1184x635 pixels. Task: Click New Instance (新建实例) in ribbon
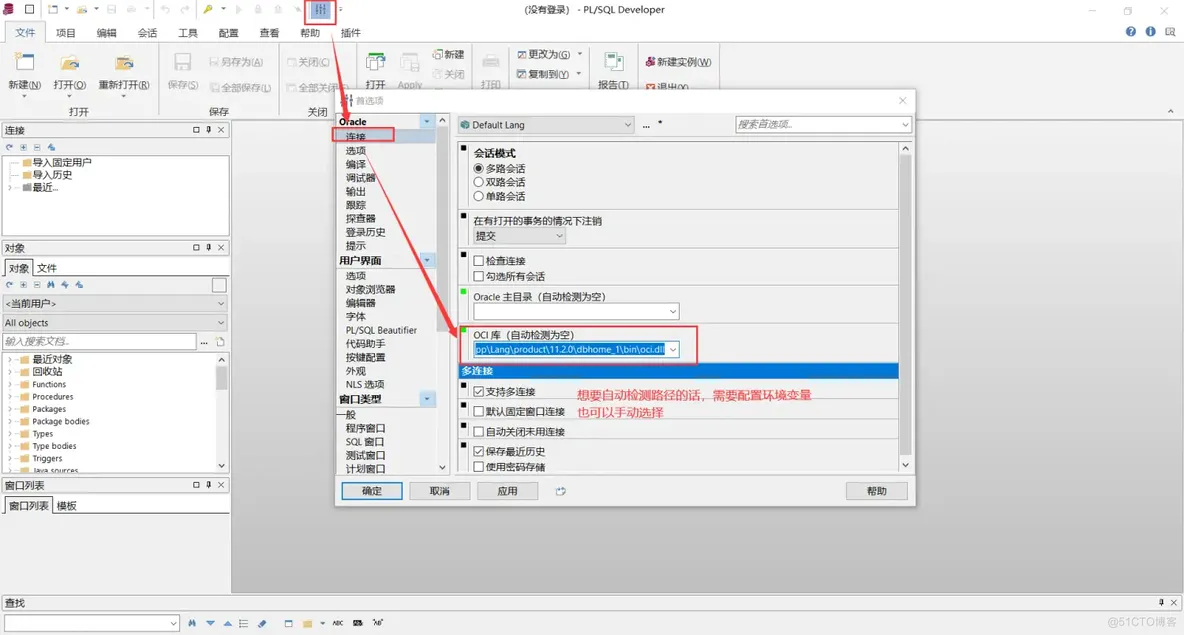point(678,62)
